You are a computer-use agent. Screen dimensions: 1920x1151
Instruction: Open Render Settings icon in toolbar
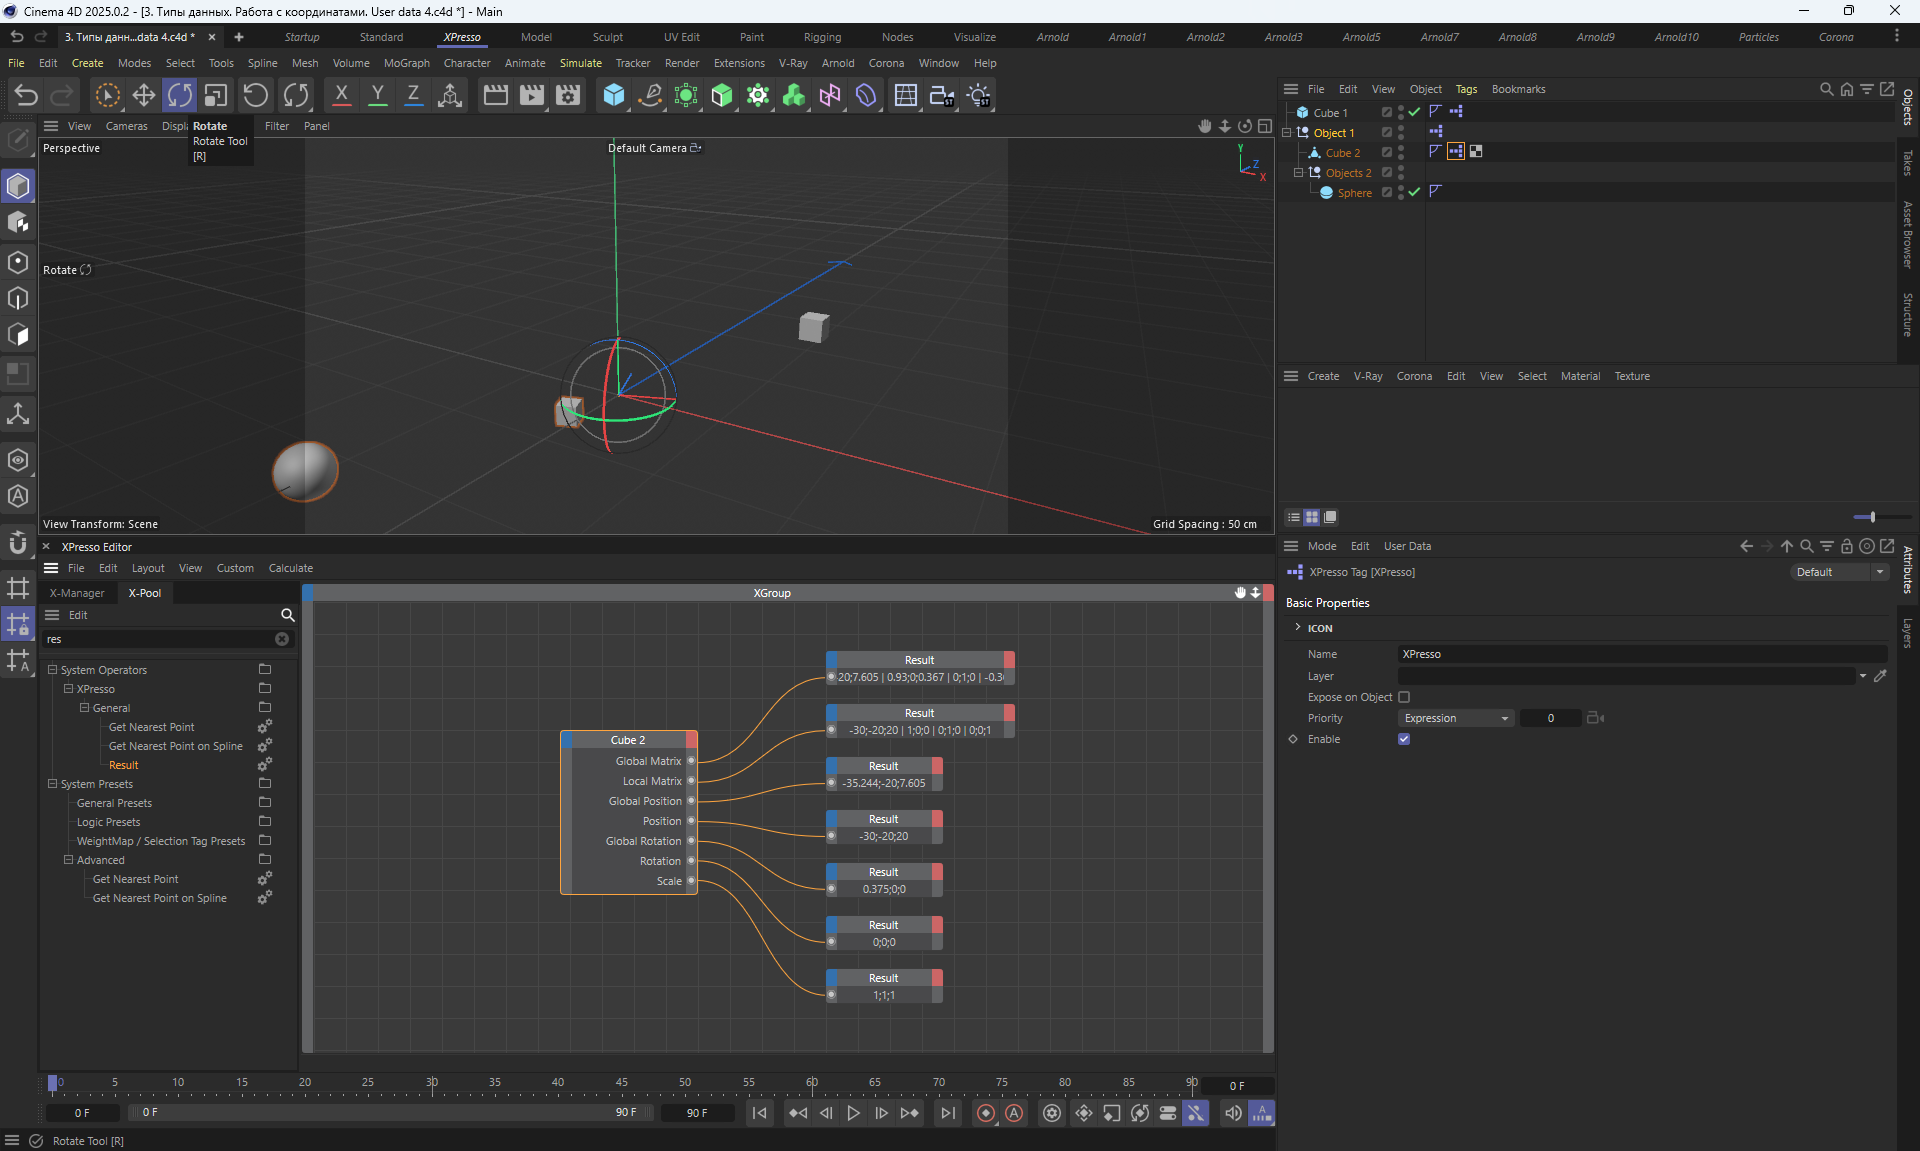click(x=568, y=95)
